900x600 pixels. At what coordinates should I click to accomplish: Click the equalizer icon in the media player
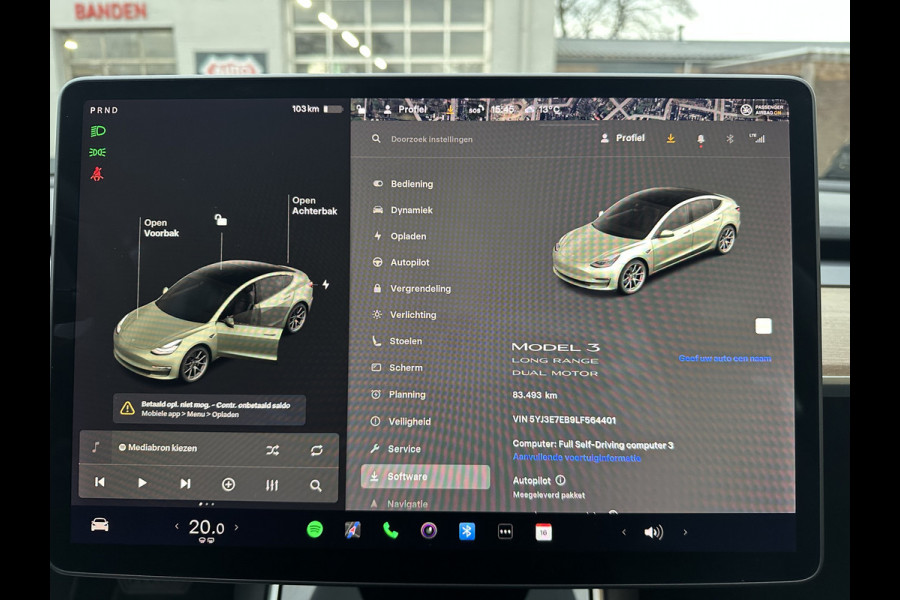(271, 485)
